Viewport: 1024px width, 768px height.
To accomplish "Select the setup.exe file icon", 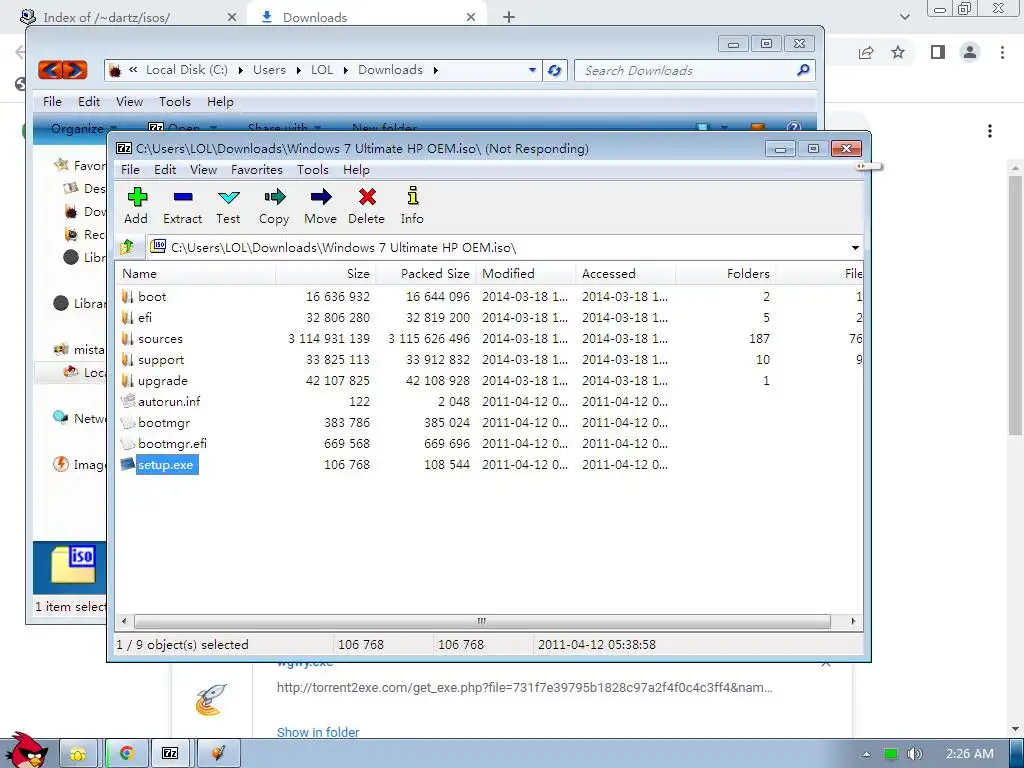I will click(128, 464).
